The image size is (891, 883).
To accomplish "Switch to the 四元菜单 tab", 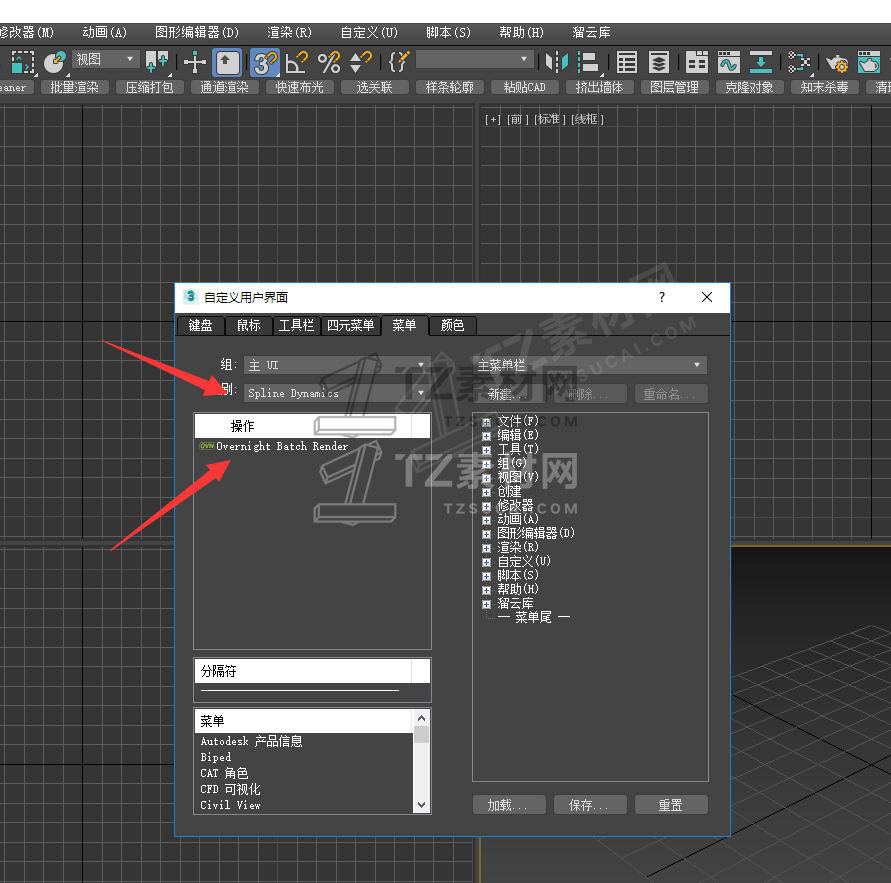I will [351, 326].
